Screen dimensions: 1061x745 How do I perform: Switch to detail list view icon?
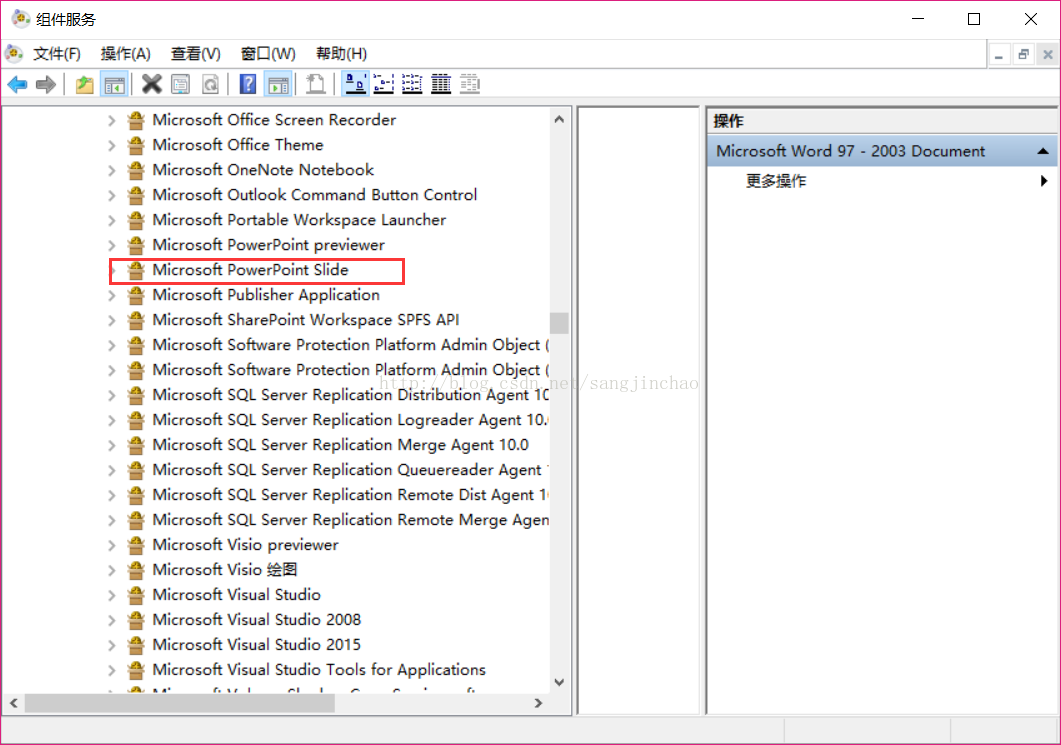[441, 85]
